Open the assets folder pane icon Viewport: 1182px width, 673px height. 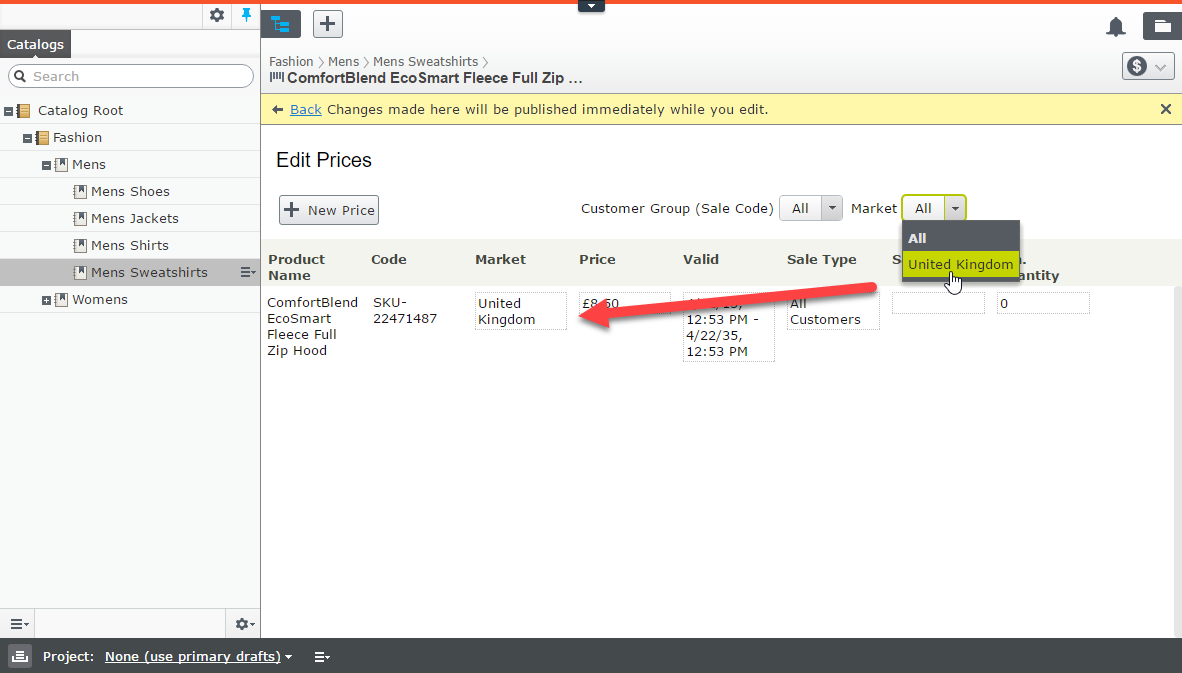coord(1161,27)
